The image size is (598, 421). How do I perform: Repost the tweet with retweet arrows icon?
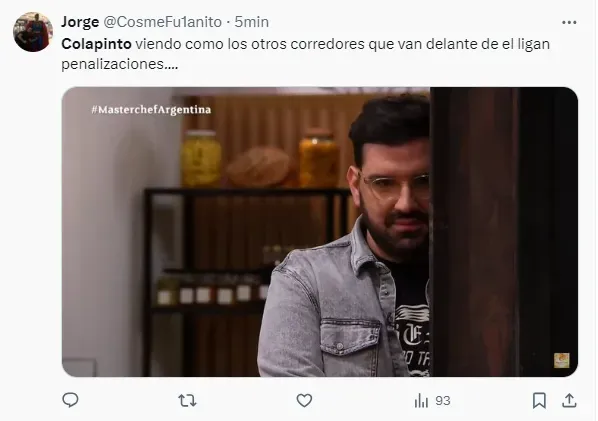click(187, 400)
